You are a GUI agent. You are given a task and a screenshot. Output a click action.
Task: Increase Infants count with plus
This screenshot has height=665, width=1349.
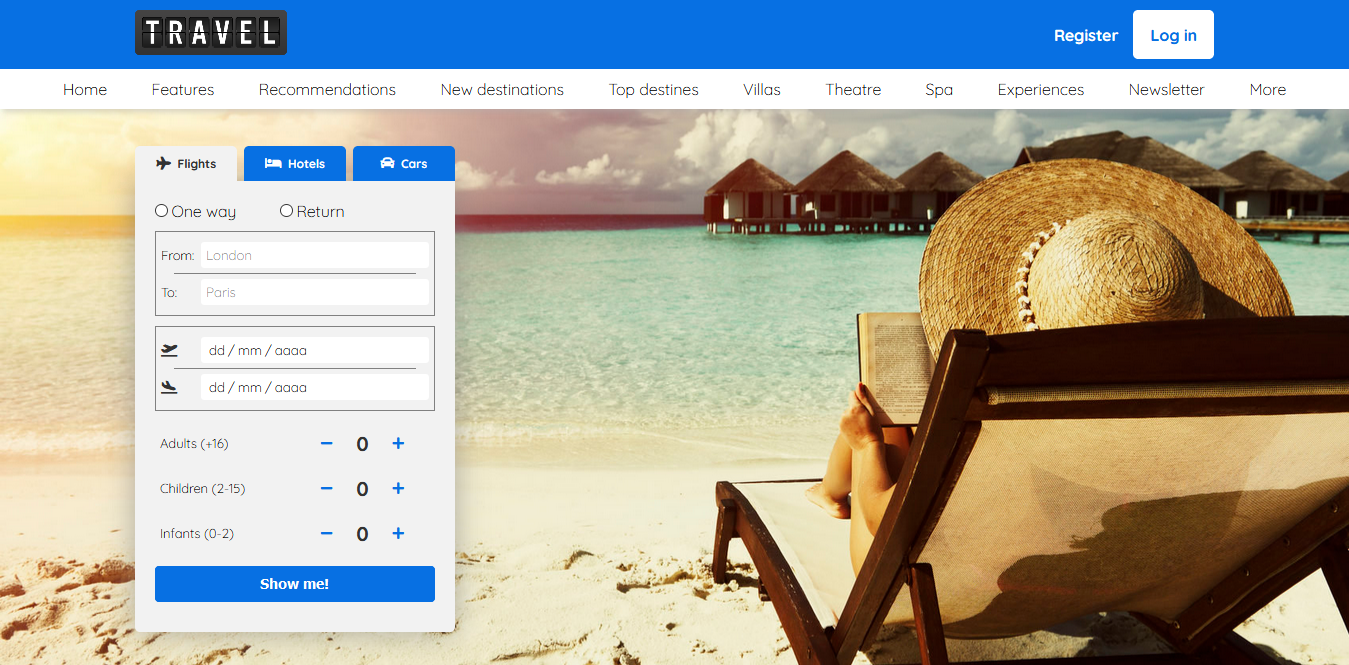point(398,533)
